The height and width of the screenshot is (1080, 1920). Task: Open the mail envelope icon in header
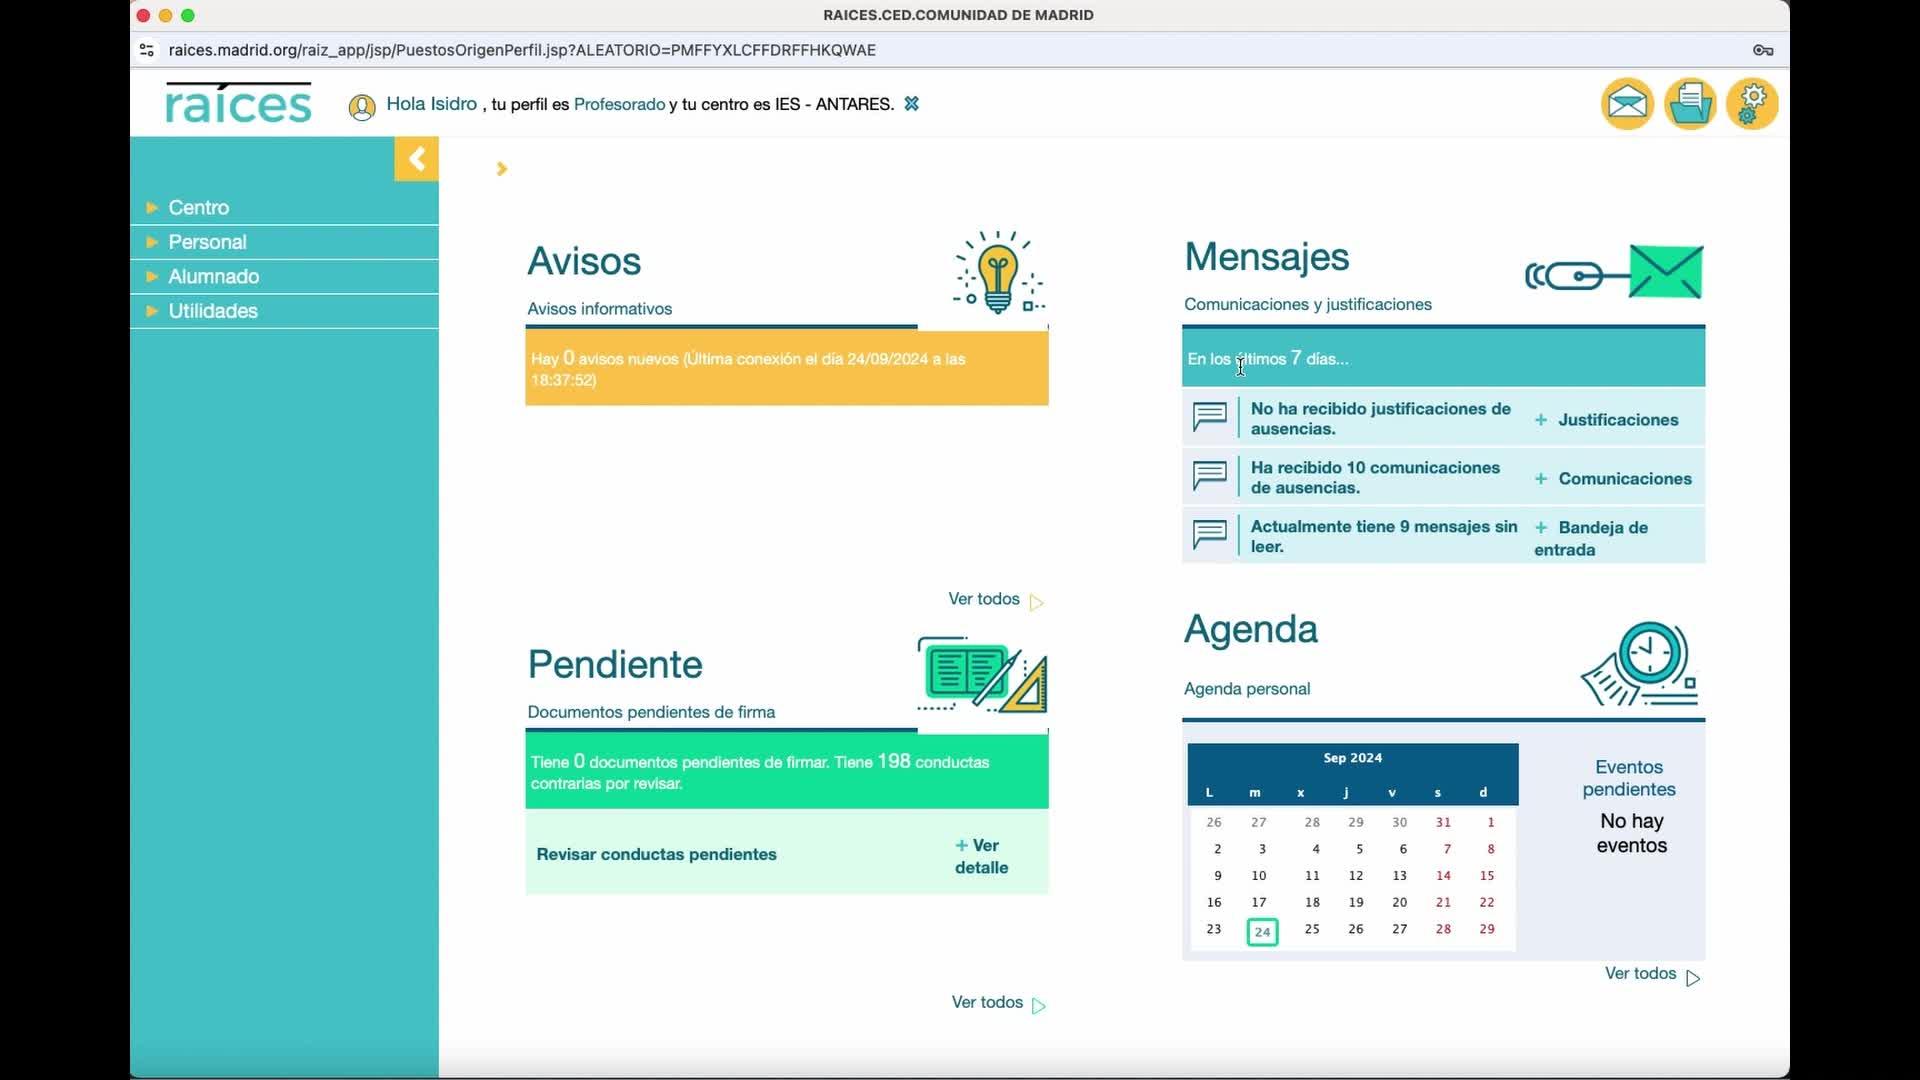pyautogui.click(x=1627, y=103)
